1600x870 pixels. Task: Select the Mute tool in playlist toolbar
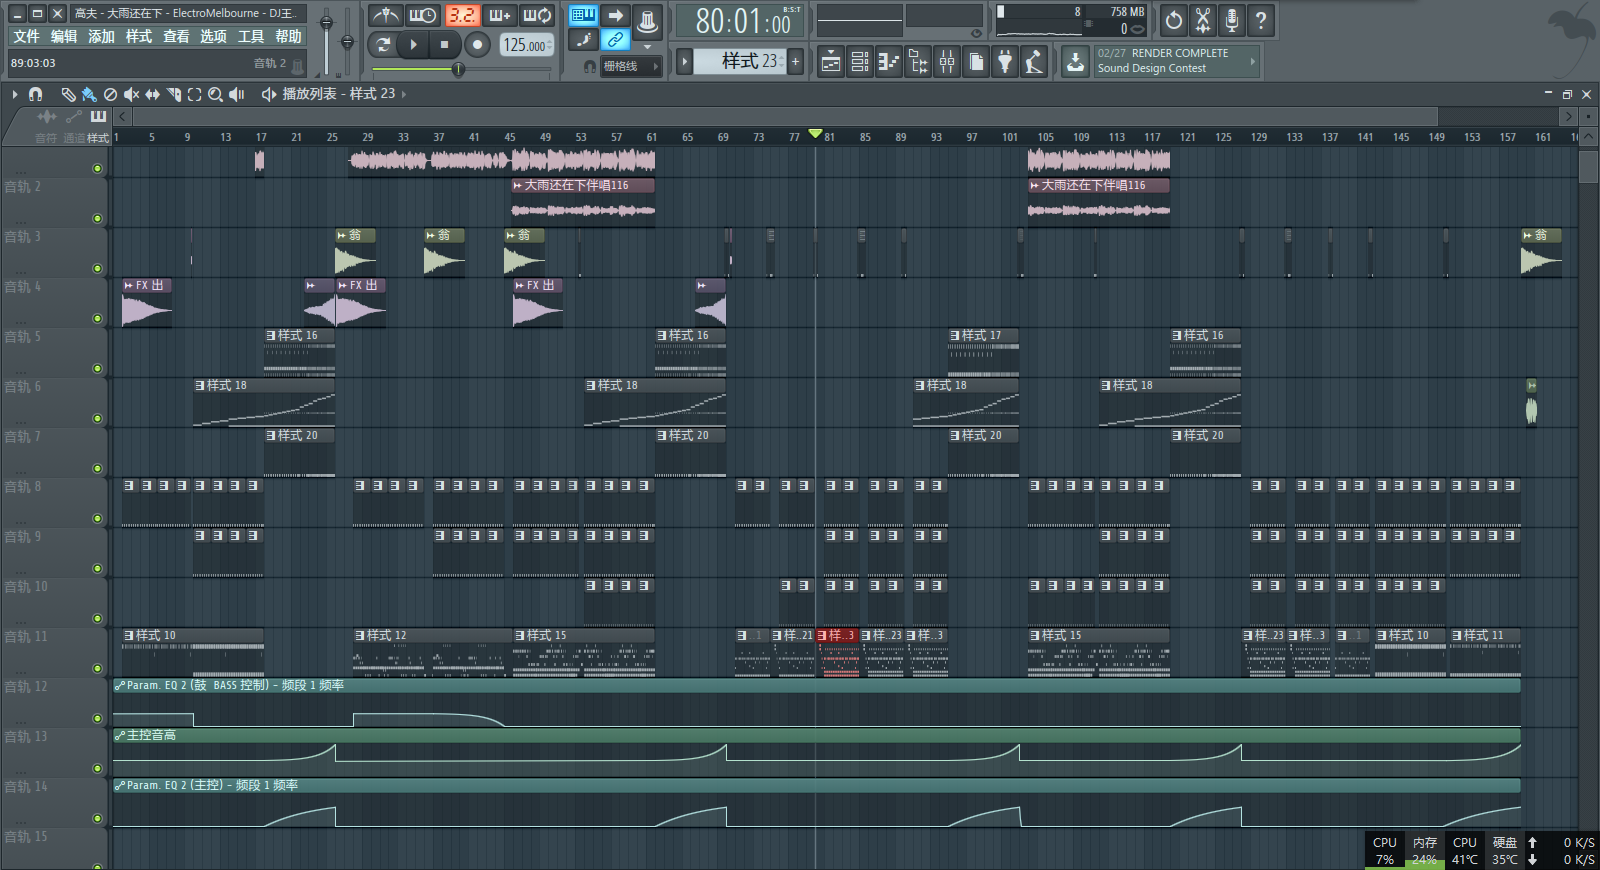point(131,94)
